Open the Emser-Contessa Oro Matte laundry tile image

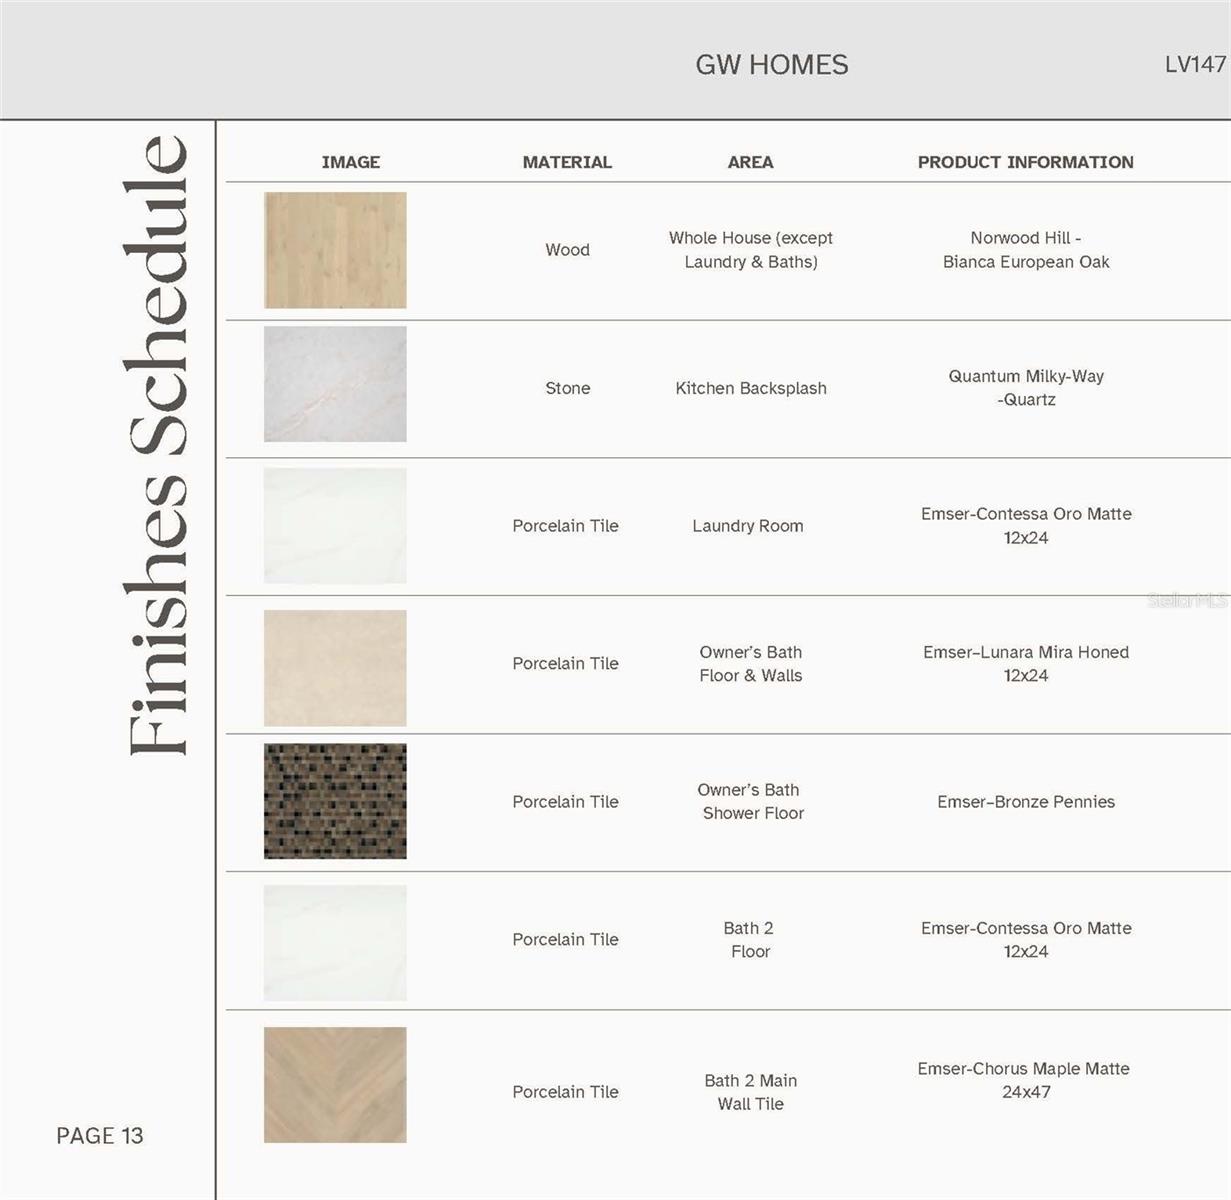click(335, 525)
